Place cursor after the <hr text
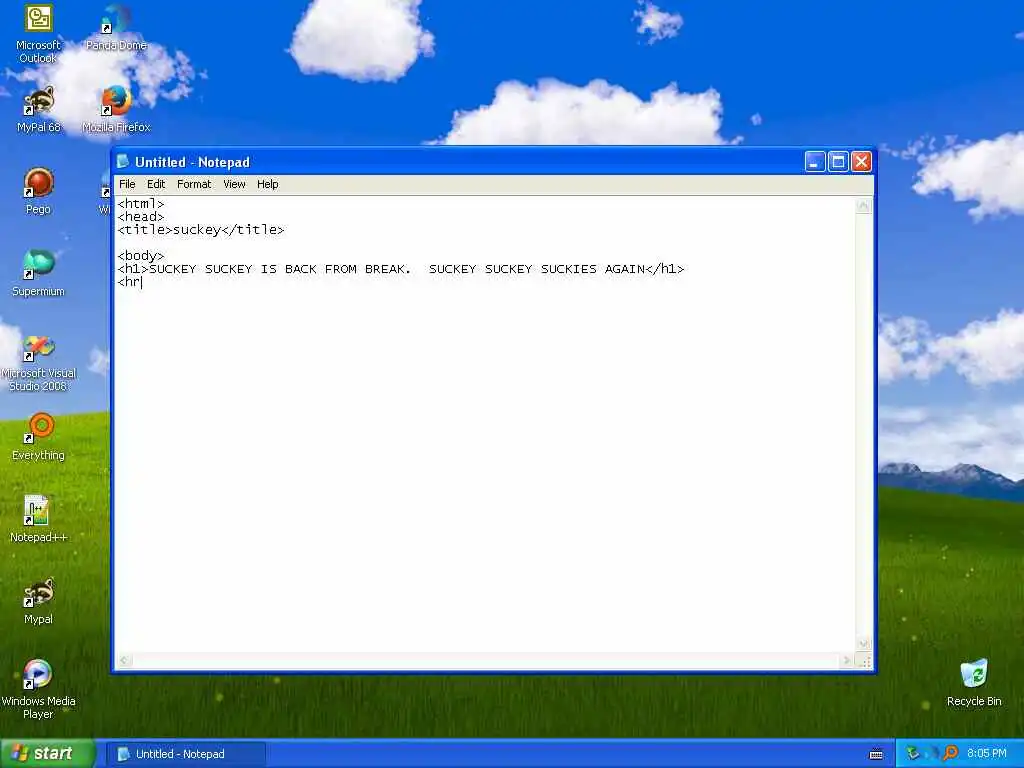 (141, 282)
